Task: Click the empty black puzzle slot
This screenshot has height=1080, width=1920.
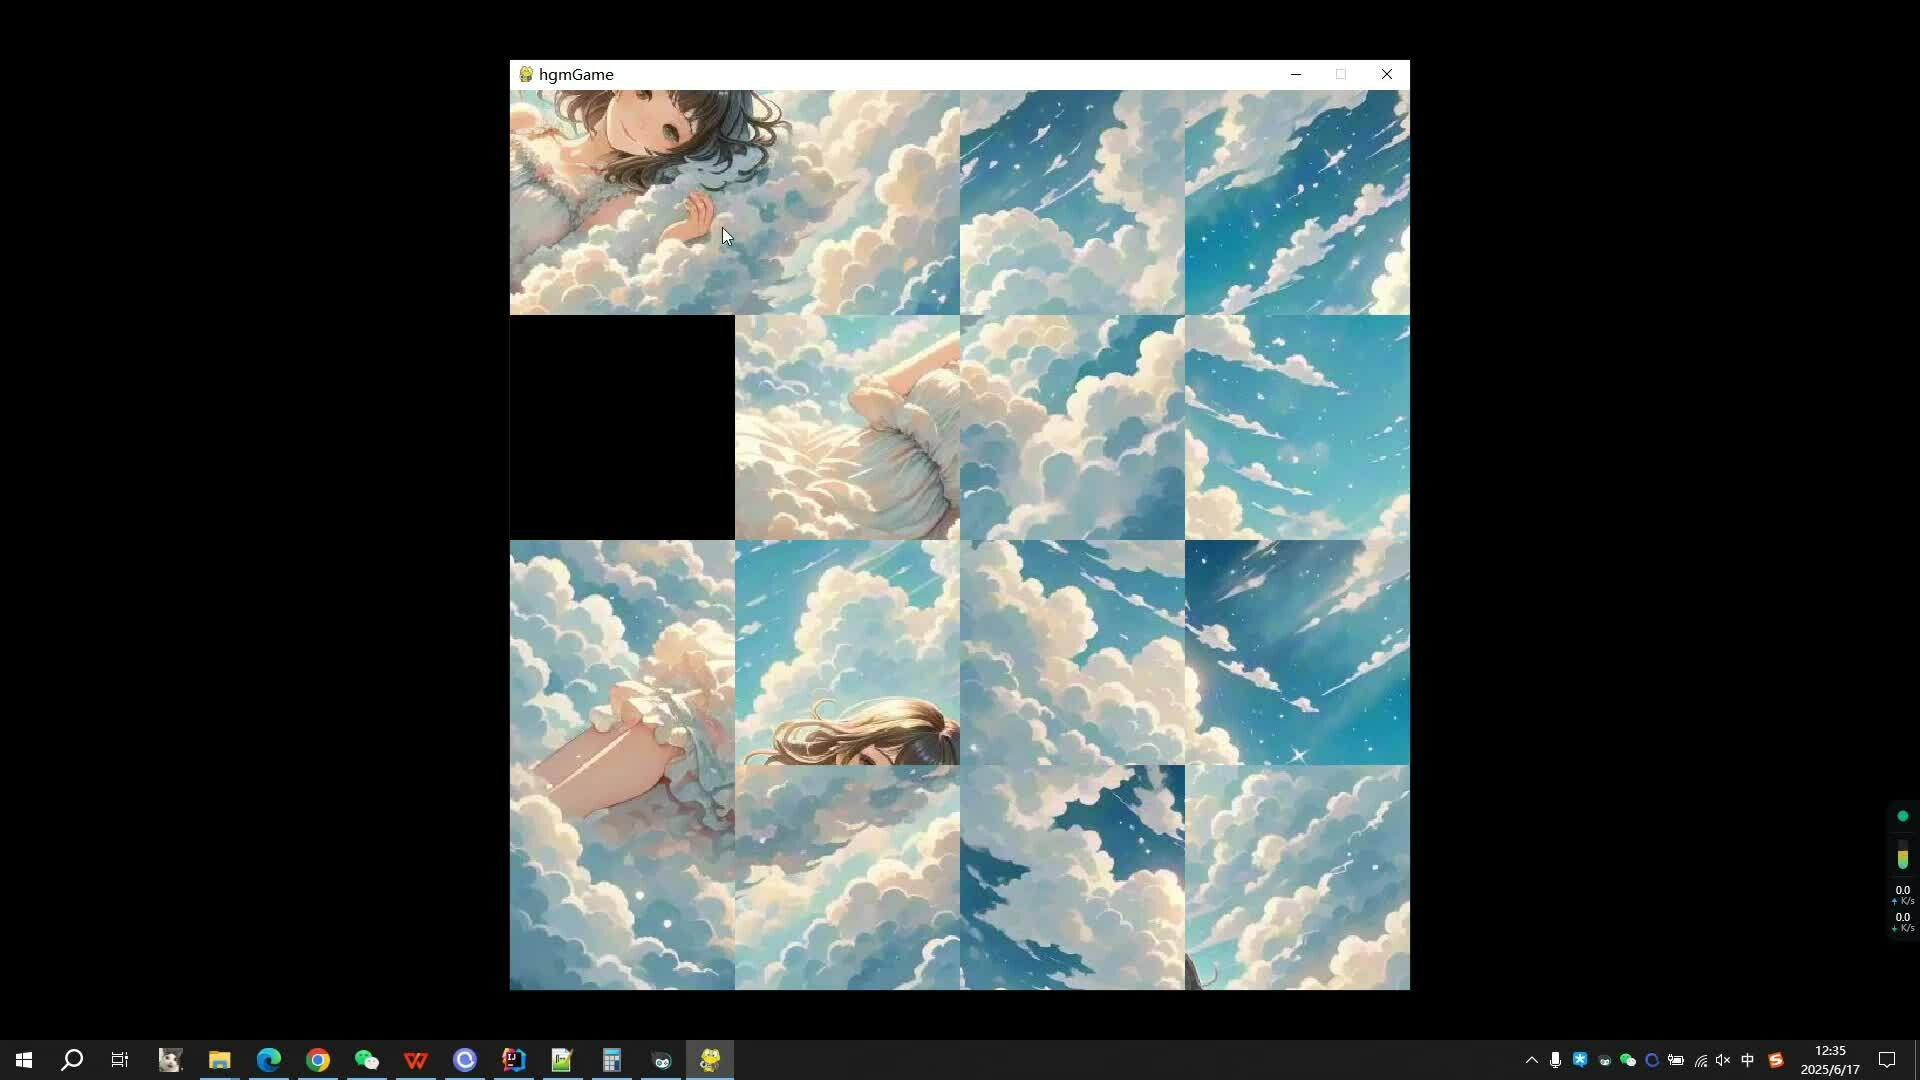Action: pos(622,428)
